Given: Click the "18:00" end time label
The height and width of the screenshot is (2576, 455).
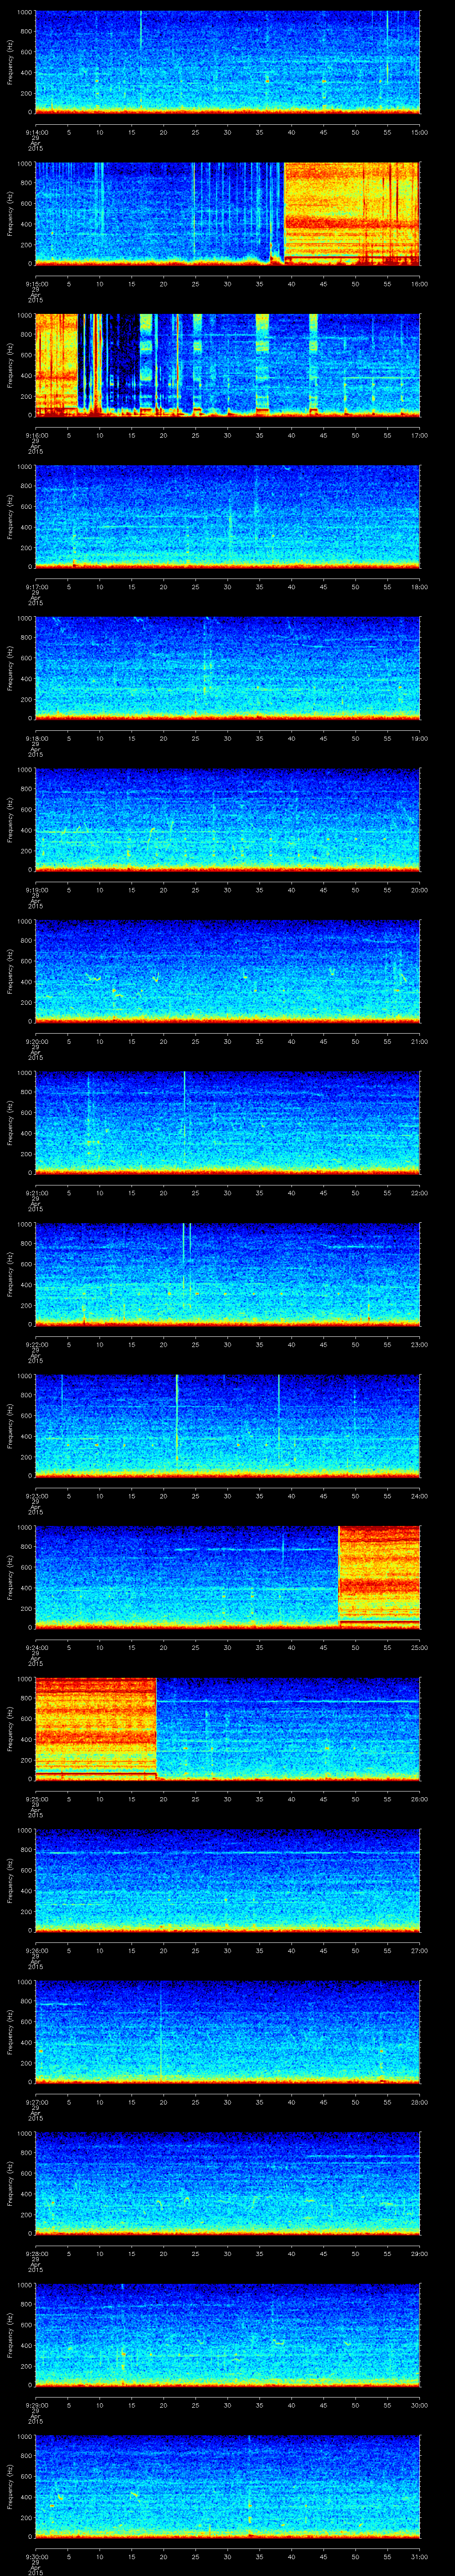Looking at the screenshot, I should tap(420, 587).
